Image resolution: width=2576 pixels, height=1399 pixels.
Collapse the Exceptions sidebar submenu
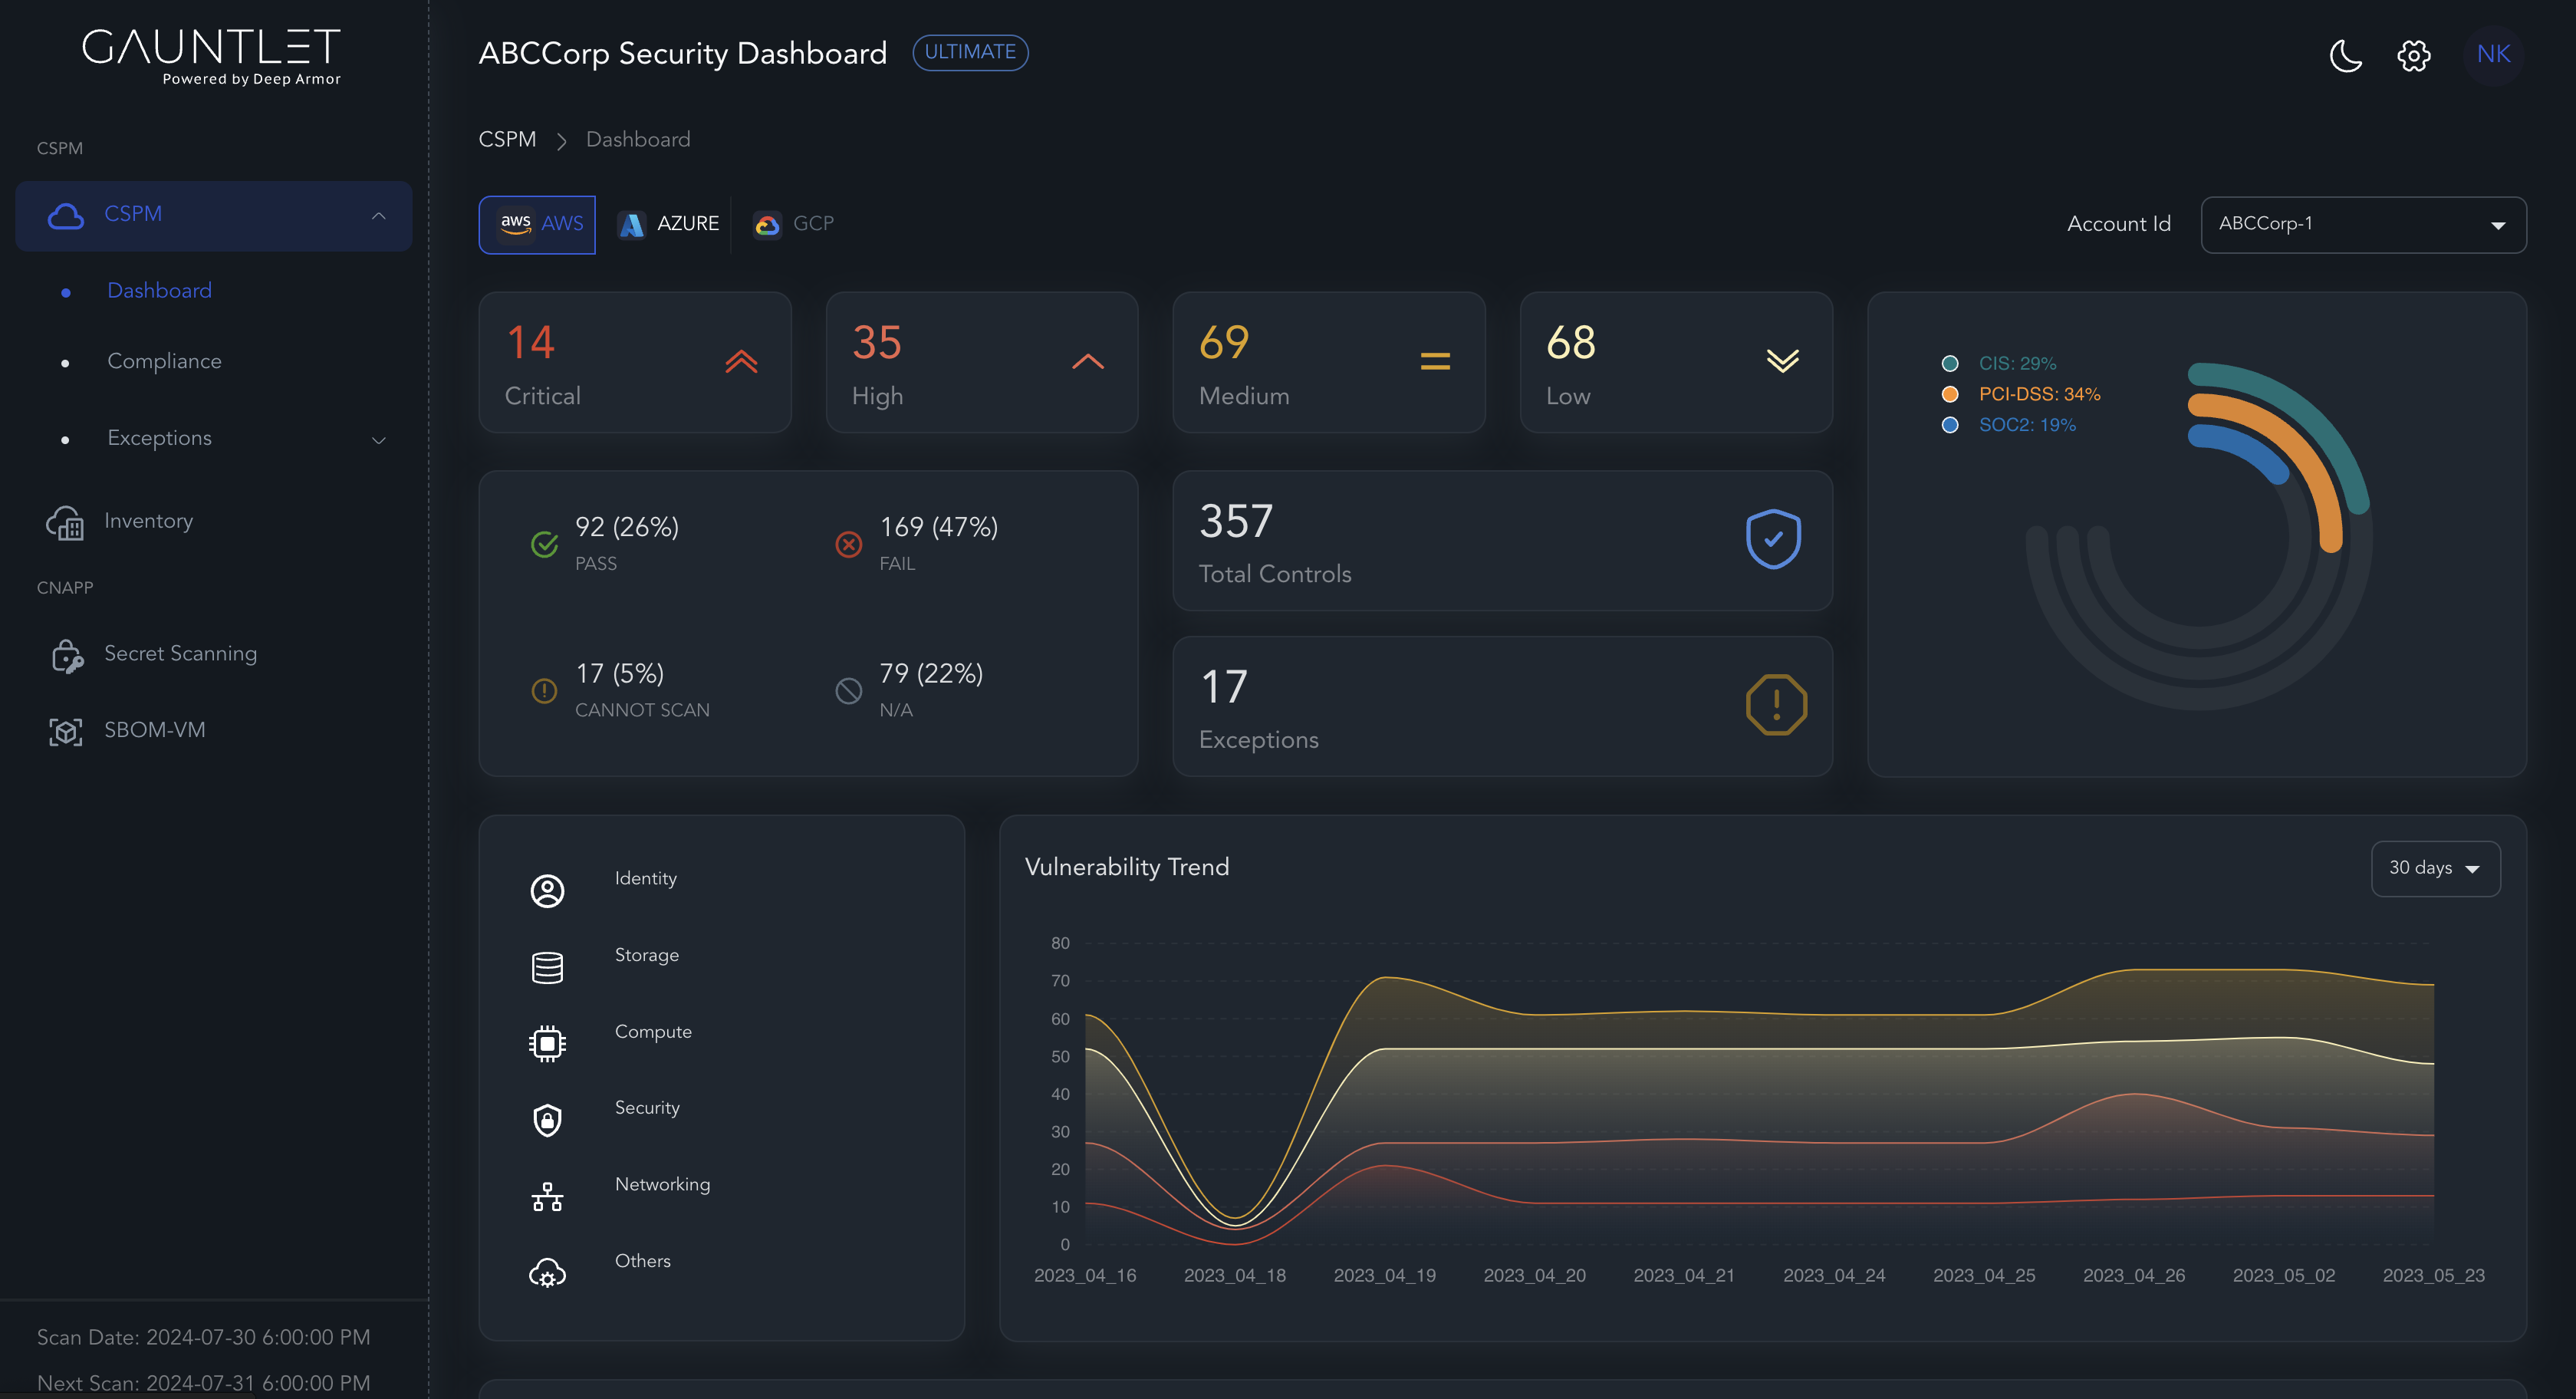click(378, 439)
